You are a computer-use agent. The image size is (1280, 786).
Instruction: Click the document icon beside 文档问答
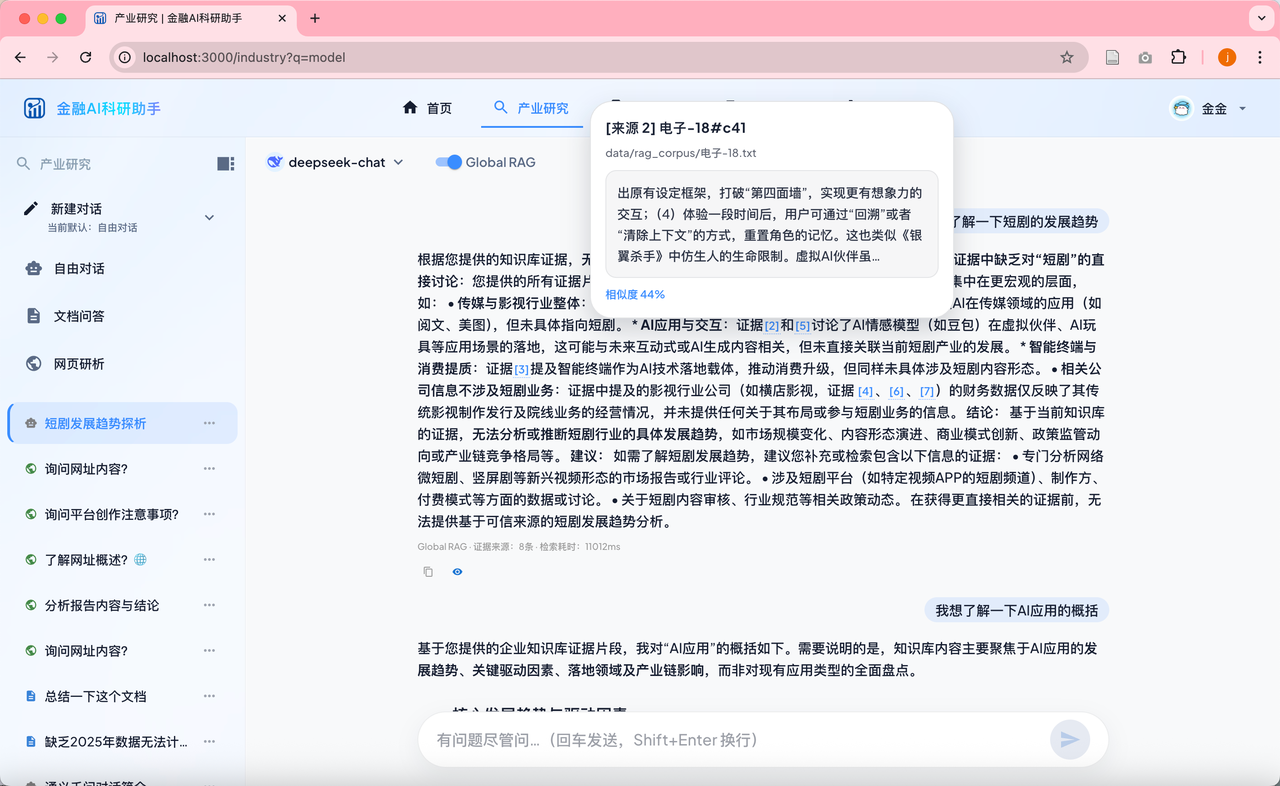tap(34, 316)
